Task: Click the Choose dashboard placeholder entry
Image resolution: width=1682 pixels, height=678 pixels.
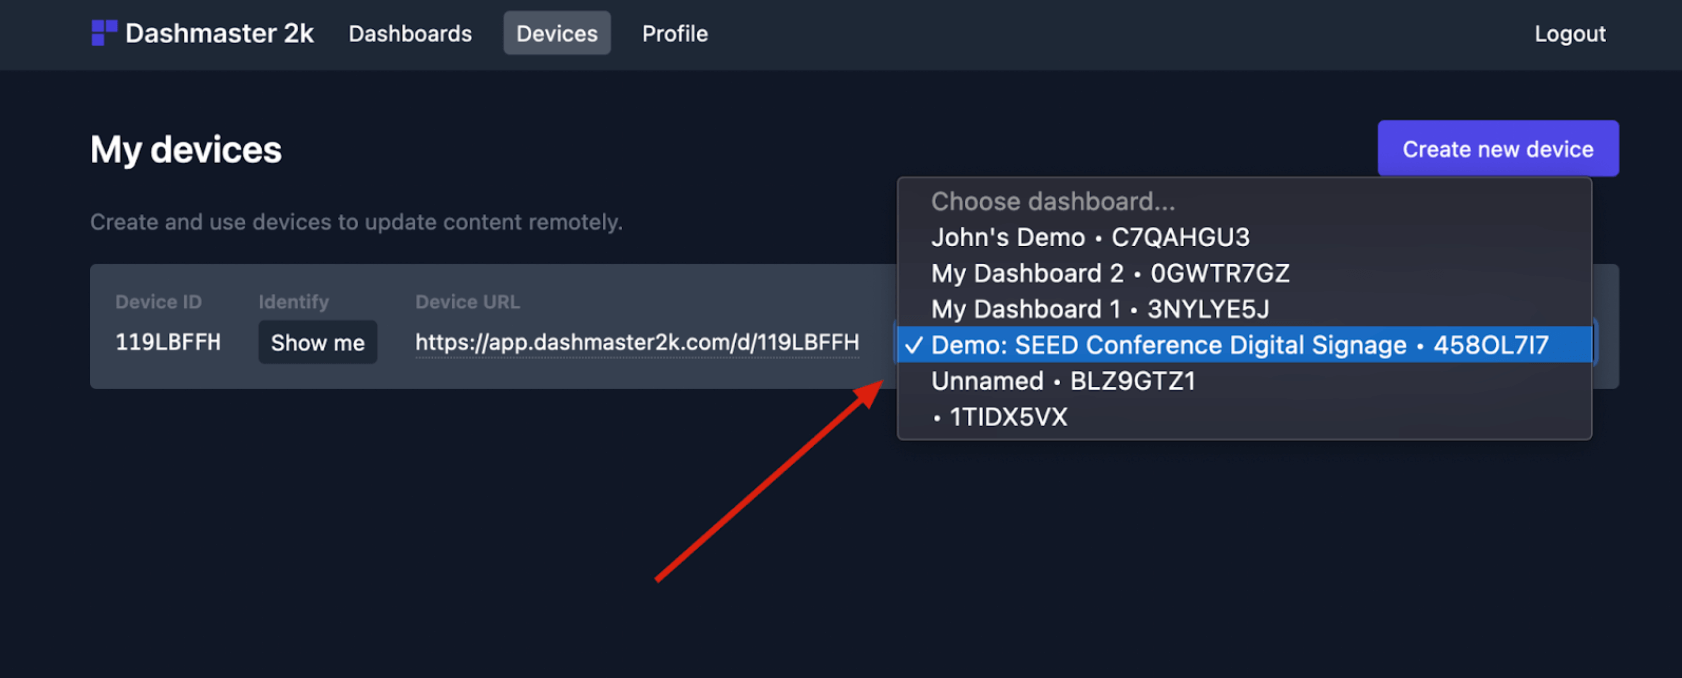Action: click(x=1053, y=201)
